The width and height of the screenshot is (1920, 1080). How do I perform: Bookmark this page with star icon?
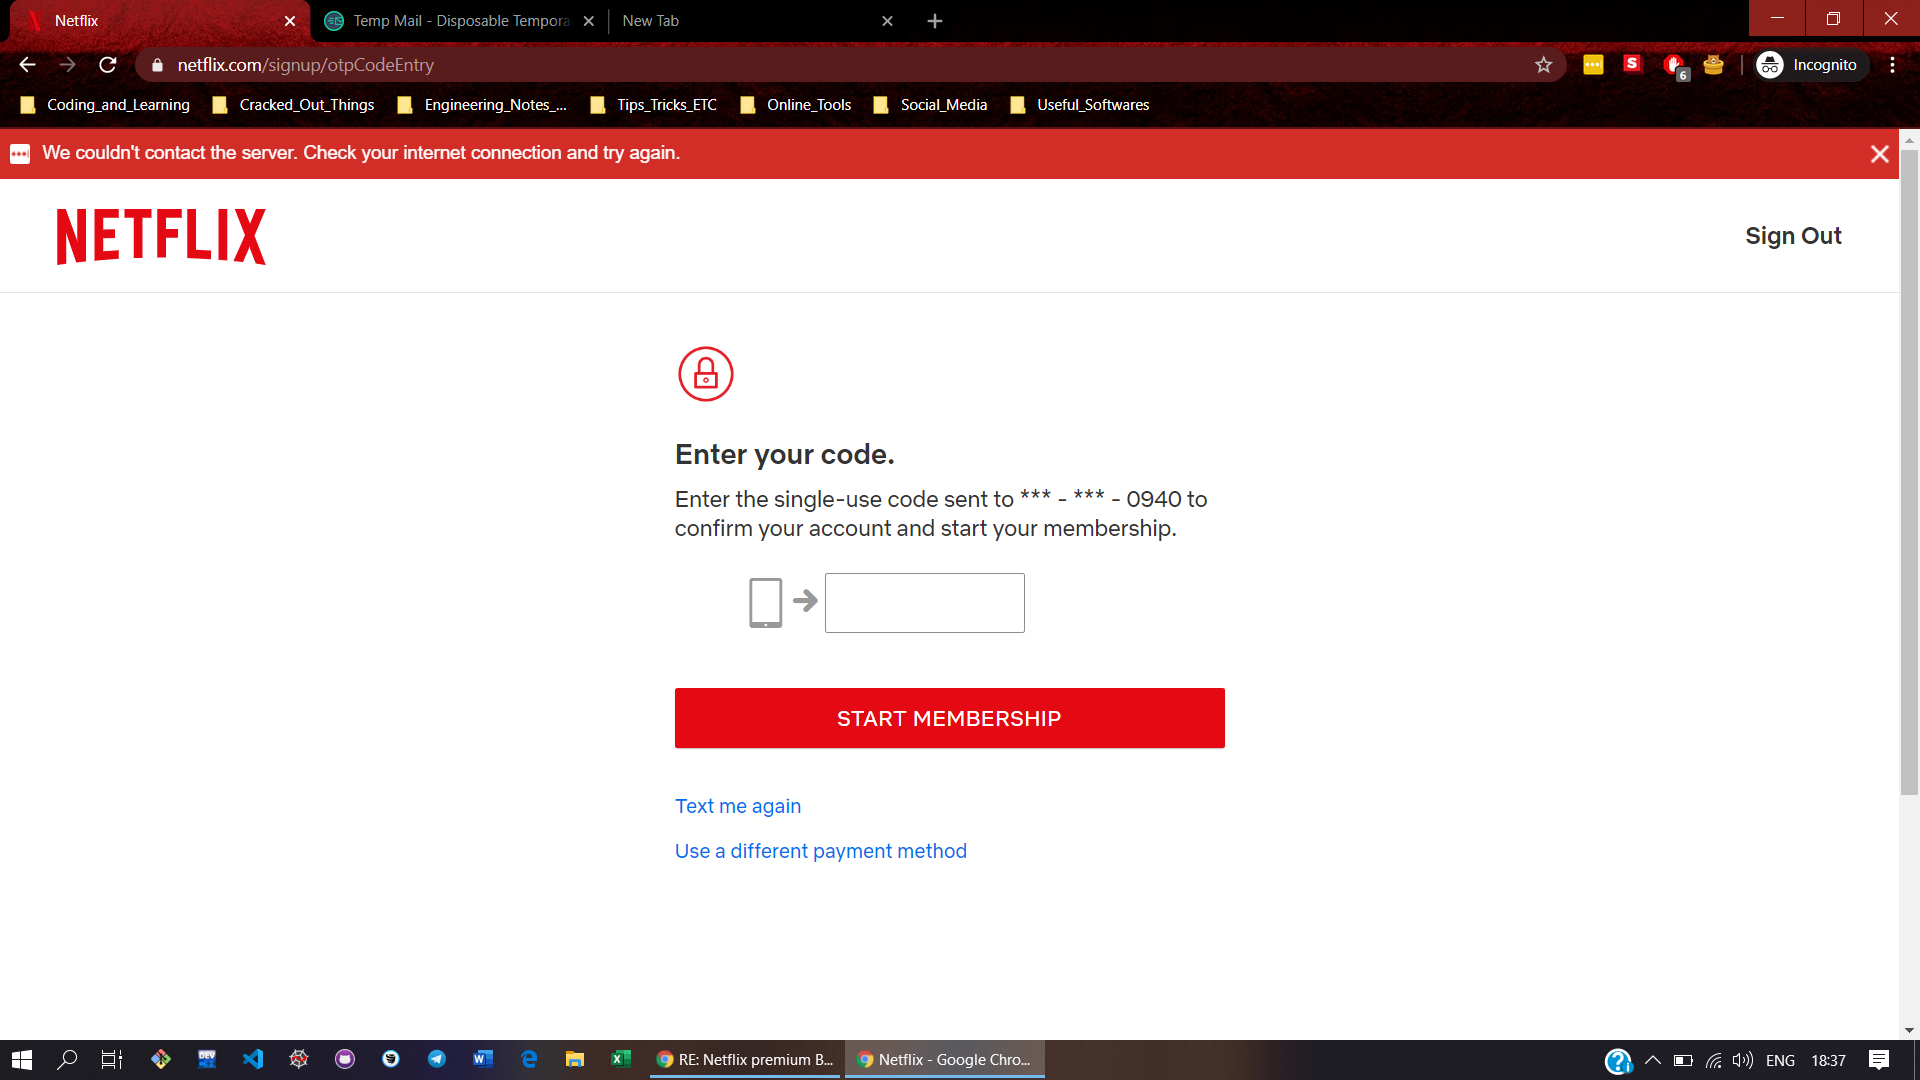point(1543,65)
